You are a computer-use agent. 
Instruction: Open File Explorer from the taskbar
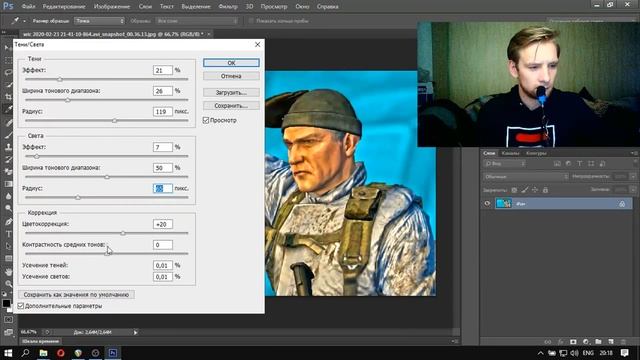tap(43, 353)
